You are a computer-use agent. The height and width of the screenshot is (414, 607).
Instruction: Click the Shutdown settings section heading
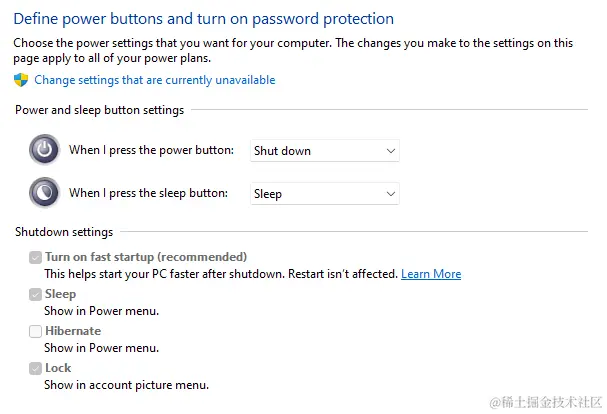click(64, 232)
